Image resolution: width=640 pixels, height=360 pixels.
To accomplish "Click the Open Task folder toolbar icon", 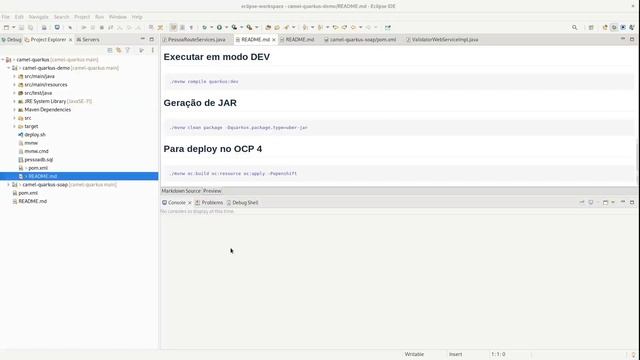I will tap(277, 27).
